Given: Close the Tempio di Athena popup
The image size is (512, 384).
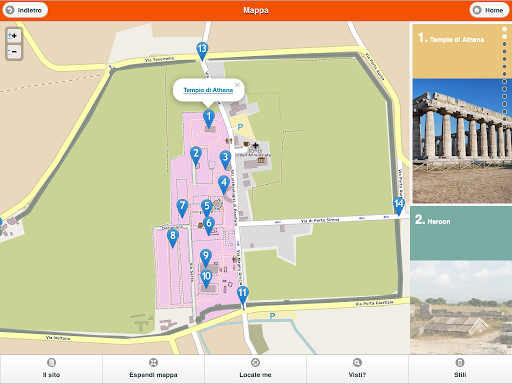Looking at the screenshot, I should pyautogui.click(x=237, y=85).
